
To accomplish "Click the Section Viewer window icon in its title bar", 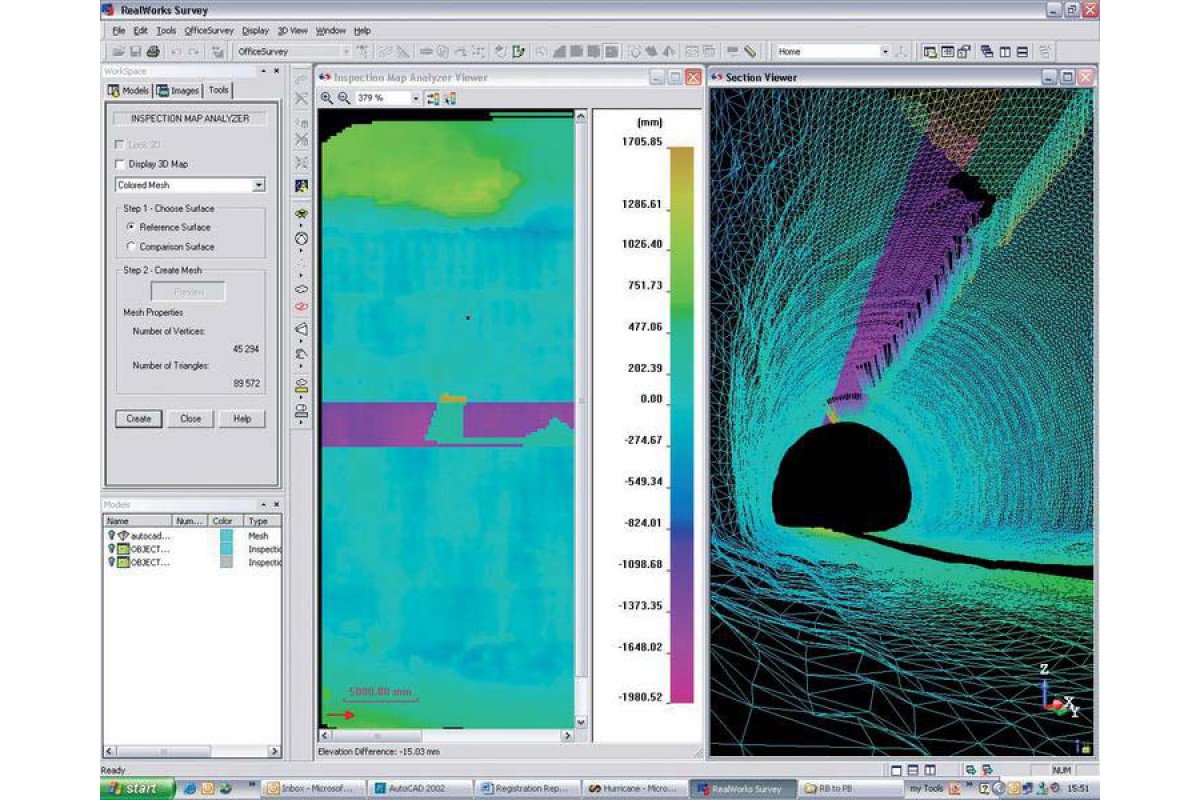I will point(716,77).
